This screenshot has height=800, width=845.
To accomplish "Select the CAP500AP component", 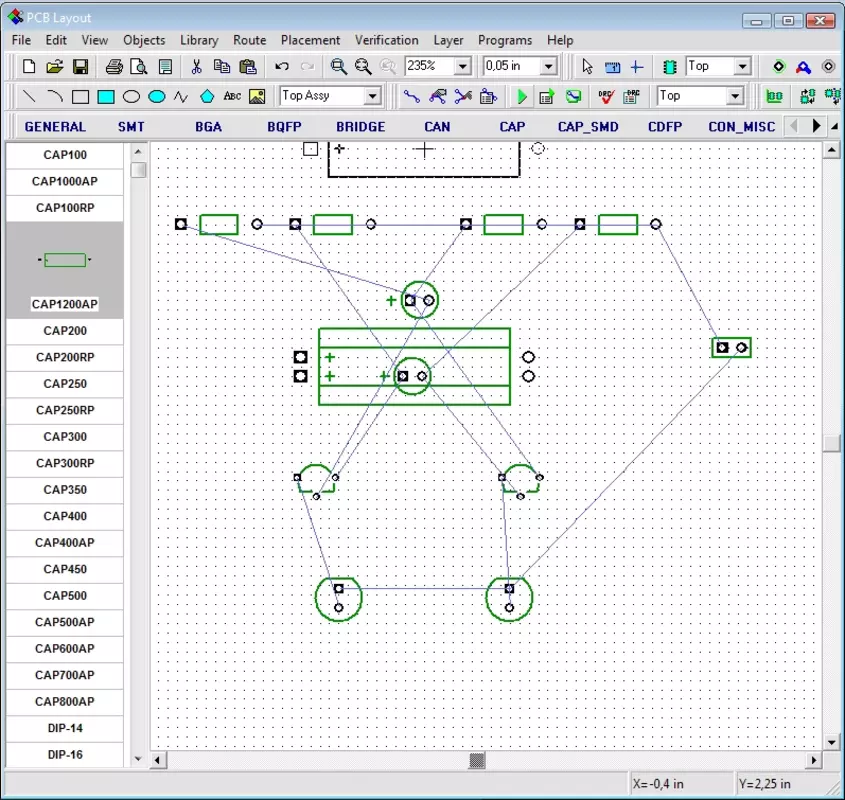I will coord(65,622).
